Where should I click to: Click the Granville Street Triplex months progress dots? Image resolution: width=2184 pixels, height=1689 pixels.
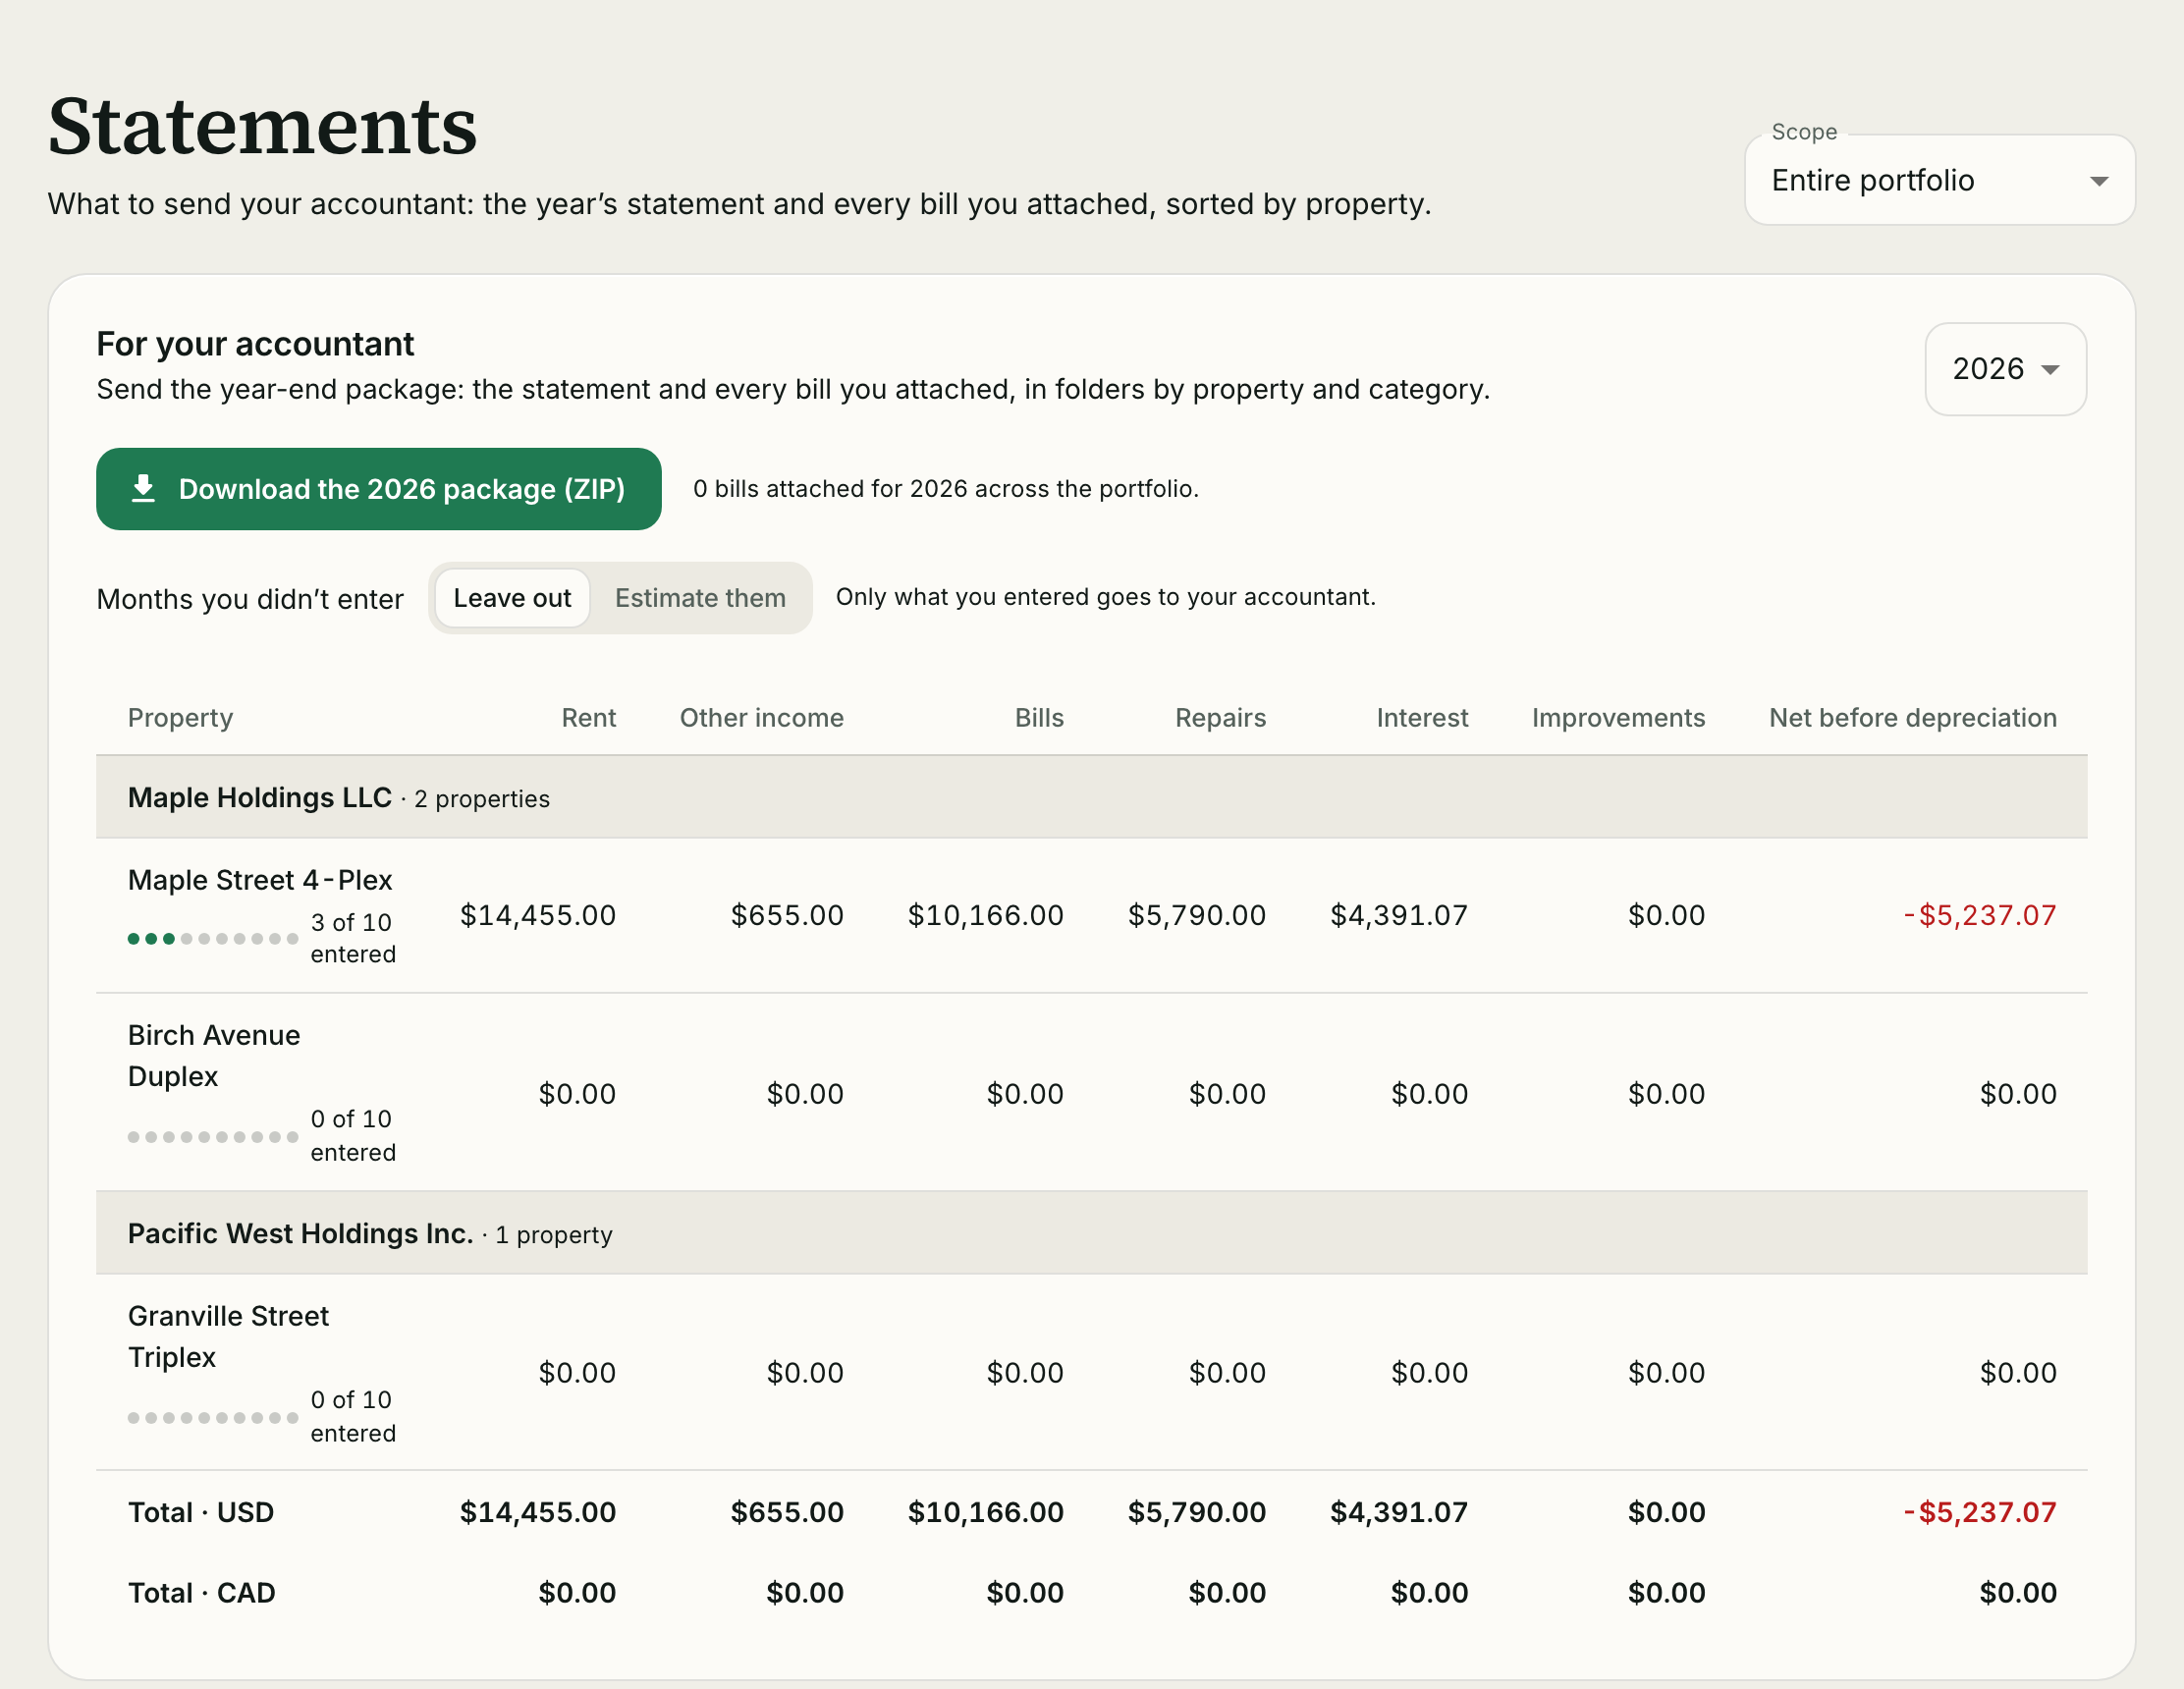(213, 1417)
